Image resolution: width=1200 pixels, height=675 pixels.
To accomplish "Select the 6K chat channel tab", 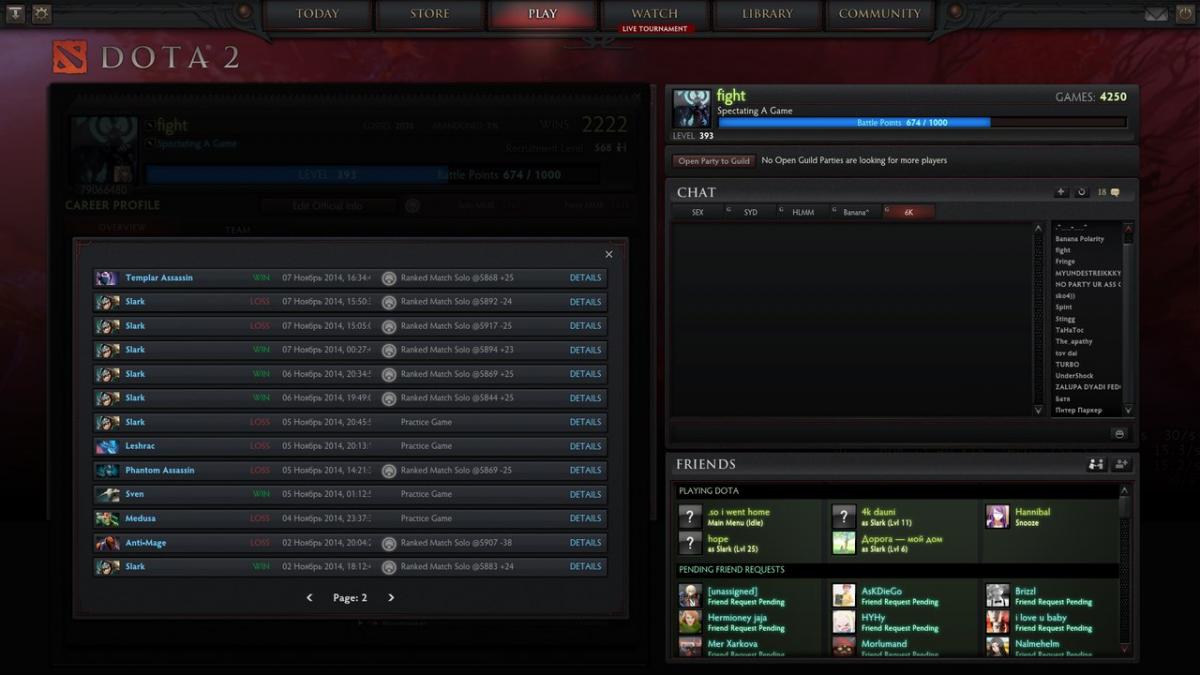I will [909, 212].
